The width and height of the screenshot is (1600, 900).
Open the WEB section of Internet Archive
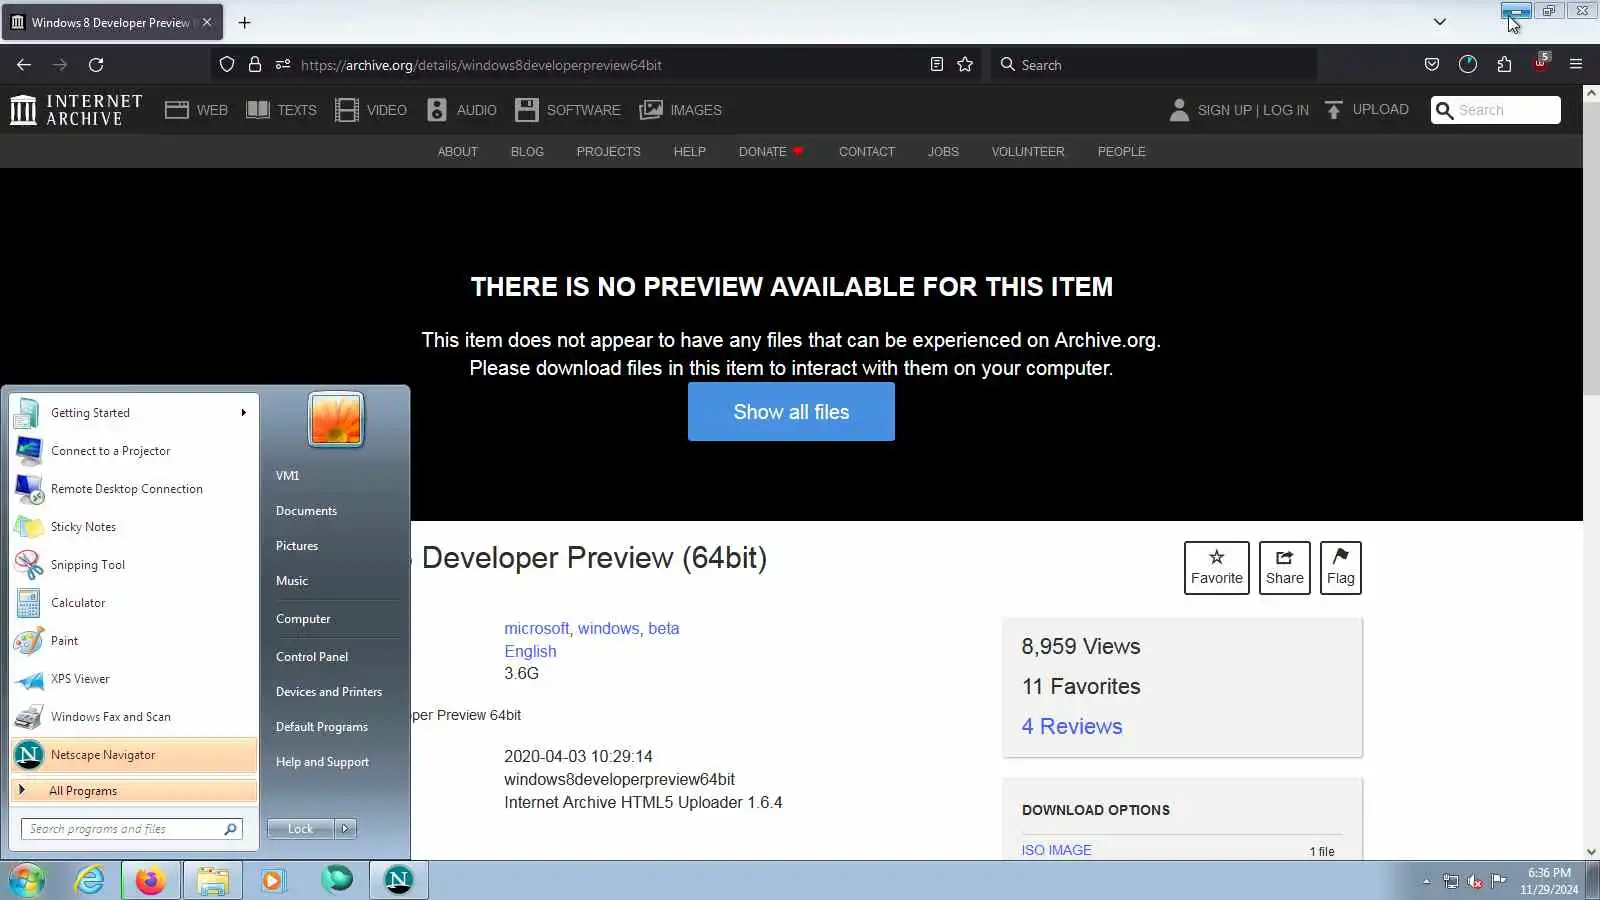[x=196, y=110]
